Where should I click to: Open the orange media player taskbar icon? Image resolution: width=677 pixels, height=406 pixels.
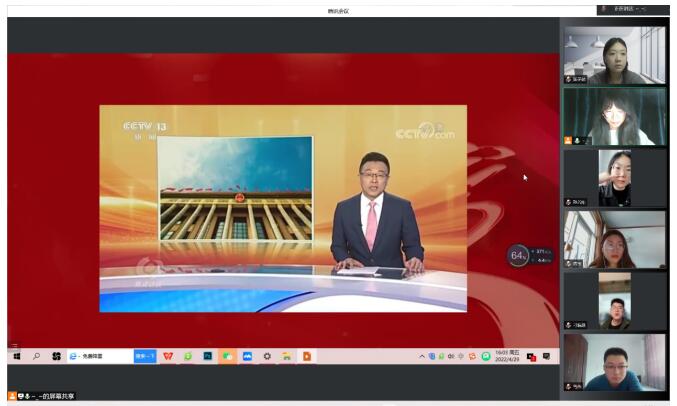(307, 356)
